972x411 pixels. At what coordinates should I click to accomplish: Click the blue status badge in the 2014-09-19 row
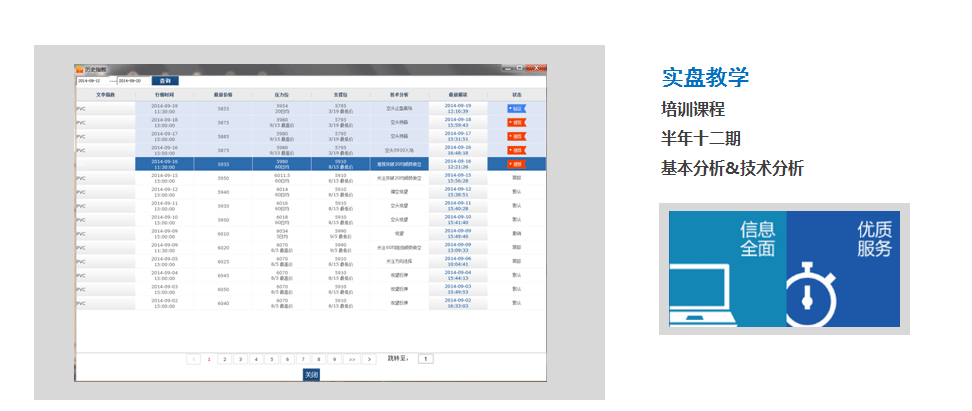(516, 108)
